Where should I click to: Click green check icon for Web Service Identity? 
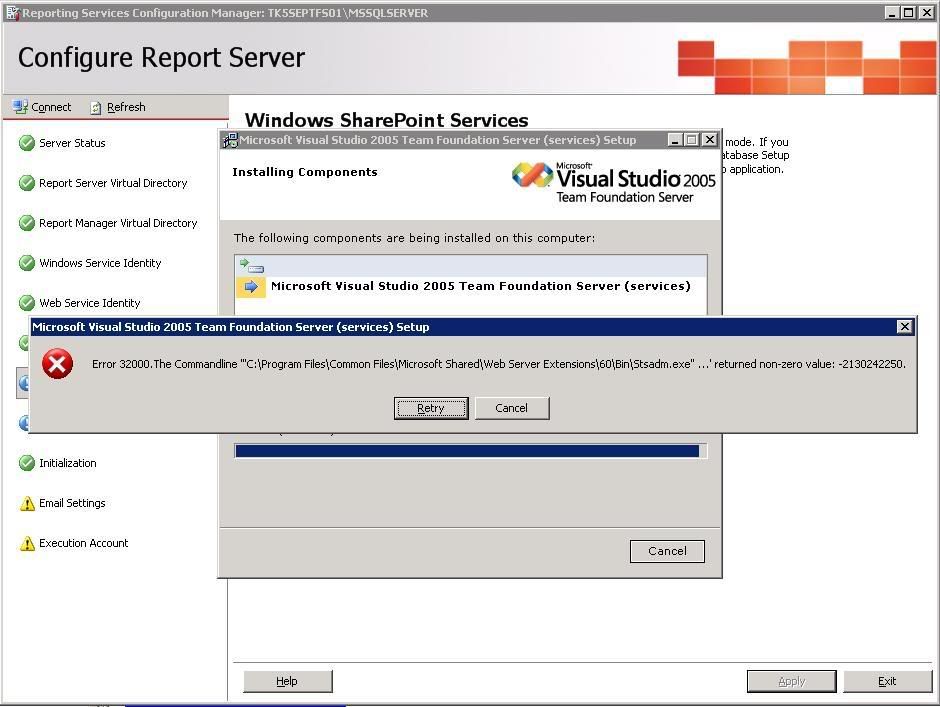pos(27,303)
